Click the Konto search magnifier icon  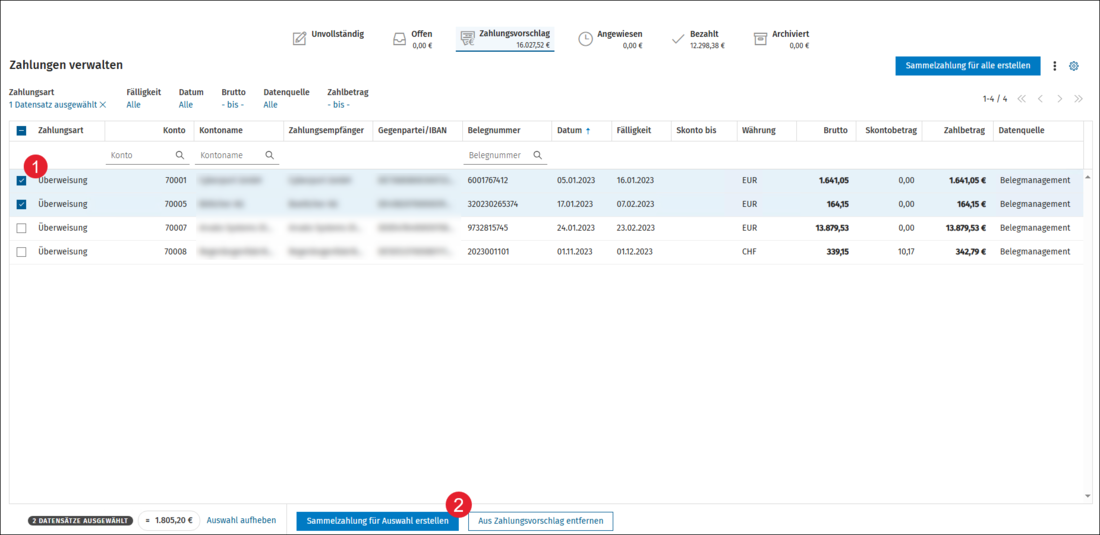click(x=180, y=155)
